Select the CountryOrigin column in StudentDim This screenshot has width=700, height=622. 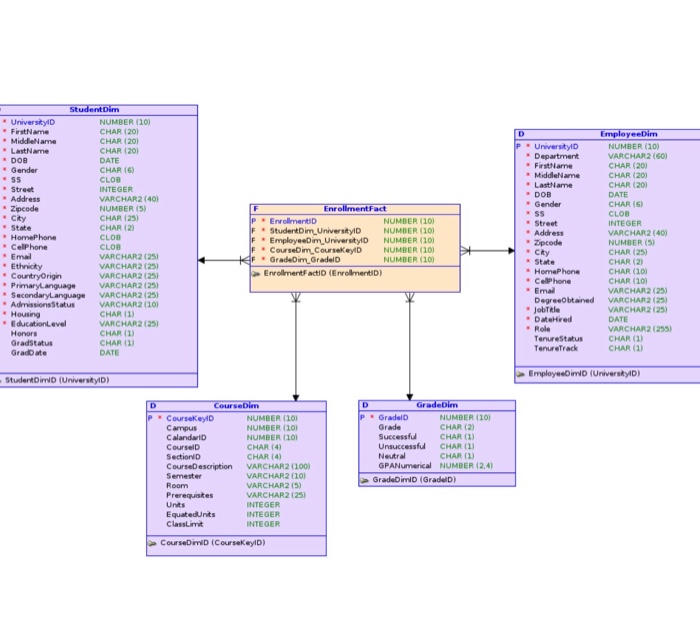pos(36,276)
